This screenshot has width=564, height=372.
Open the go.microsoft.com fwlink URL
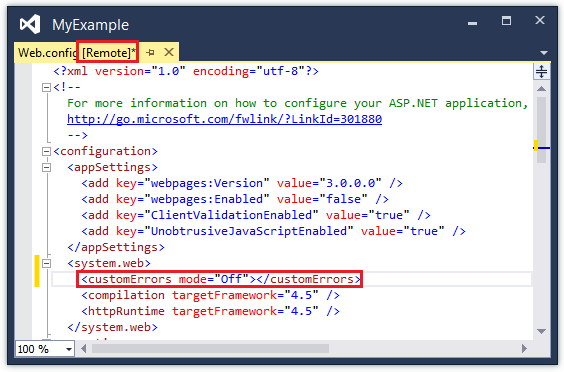point(224,119)
